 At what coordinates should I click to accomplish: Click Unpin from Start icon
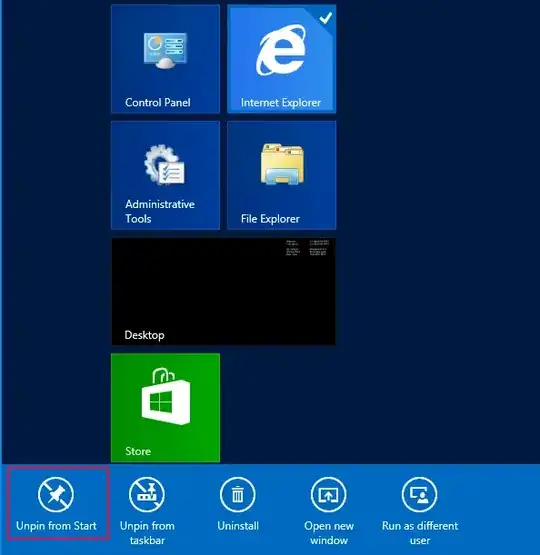pos(56,494)
